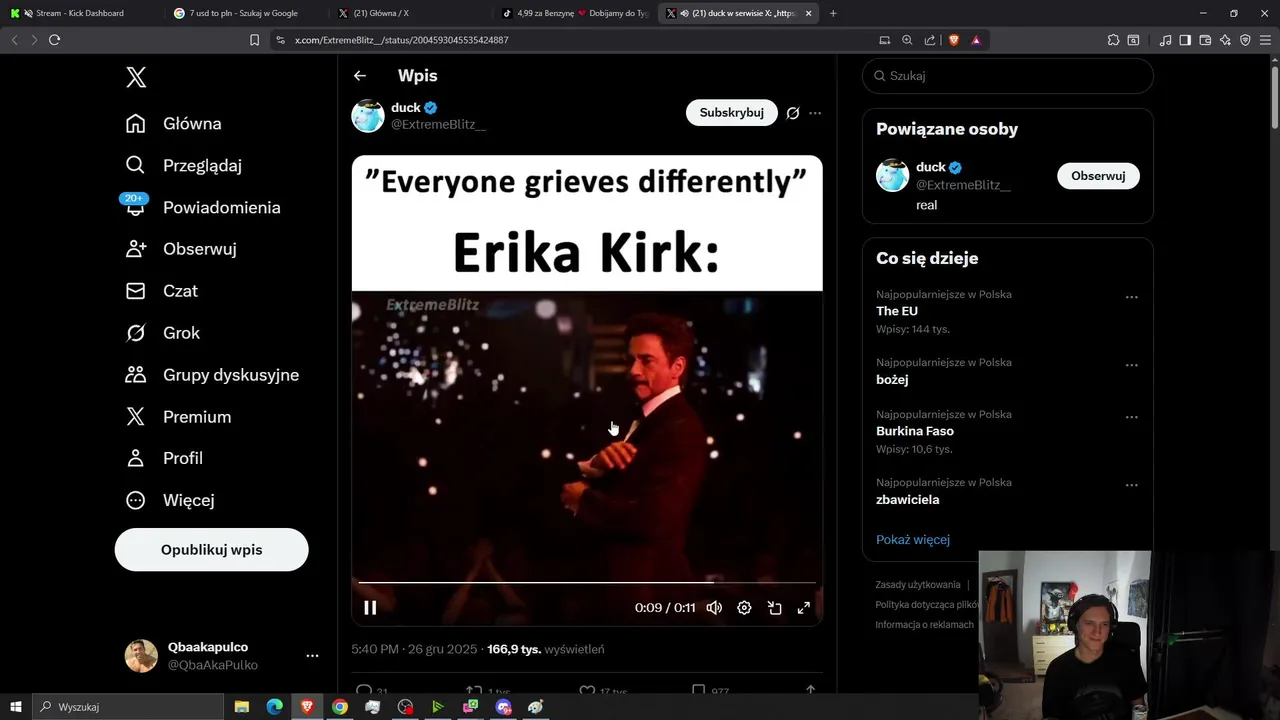Close the active duck X tab
Viewport: 1280px width, 720px height.
[808, 13]
